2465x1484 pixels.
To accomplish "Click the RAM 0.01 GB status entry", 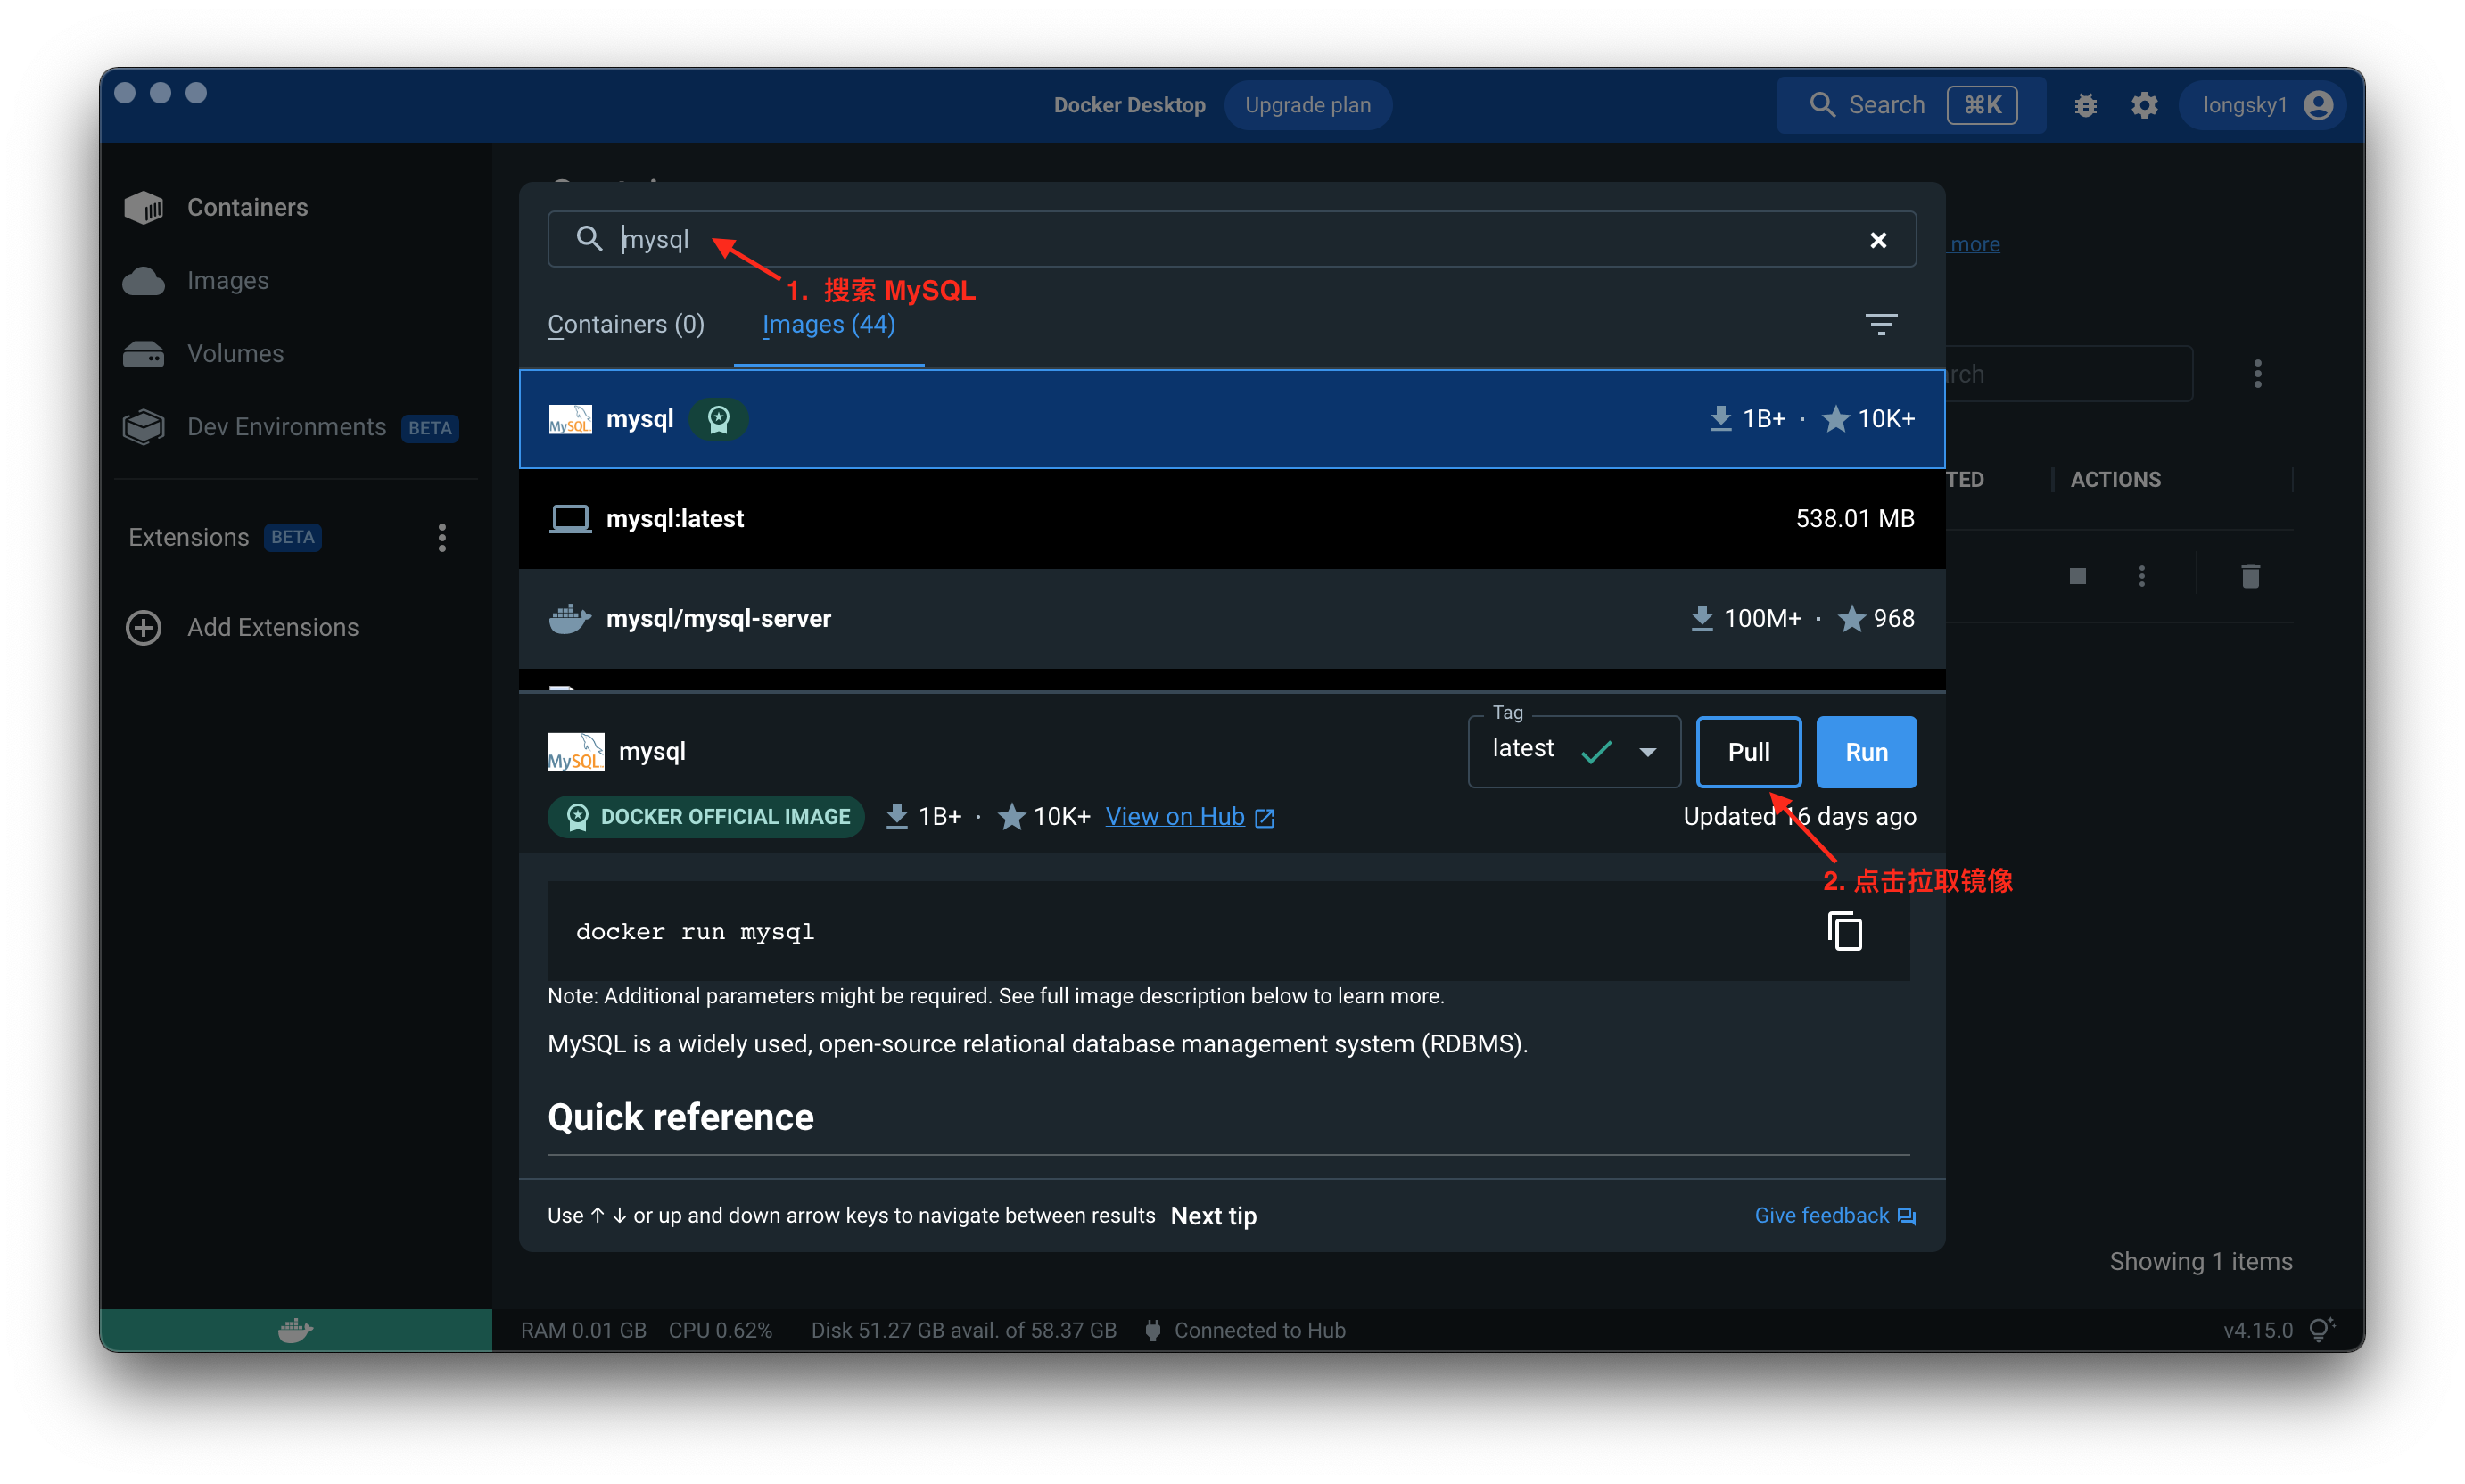I will pyautogui.click(x=583, y=1330).
